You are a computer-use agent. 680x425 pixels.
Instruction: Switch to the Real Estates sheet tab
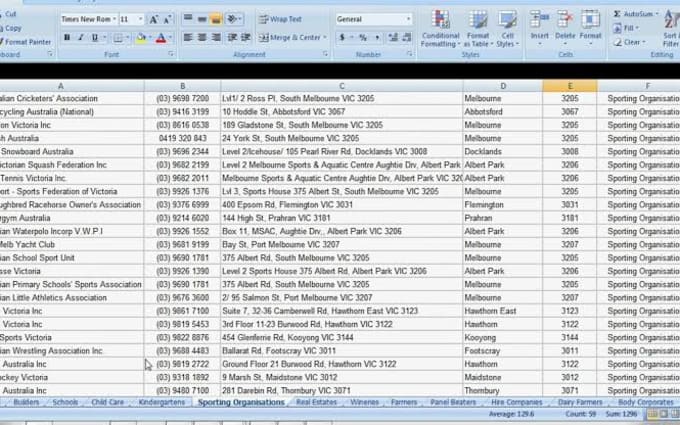coord(317,402)
